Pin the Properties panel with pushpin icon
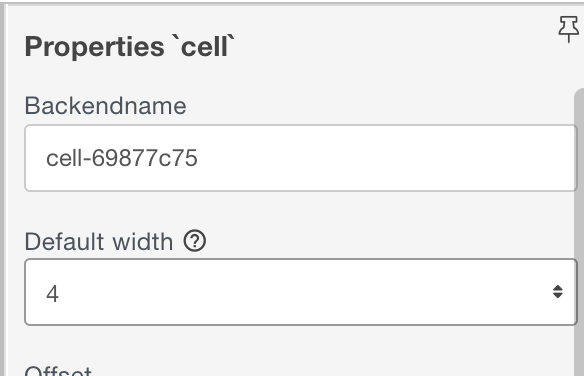Screen dimensions: 584x376 (568, 29)
